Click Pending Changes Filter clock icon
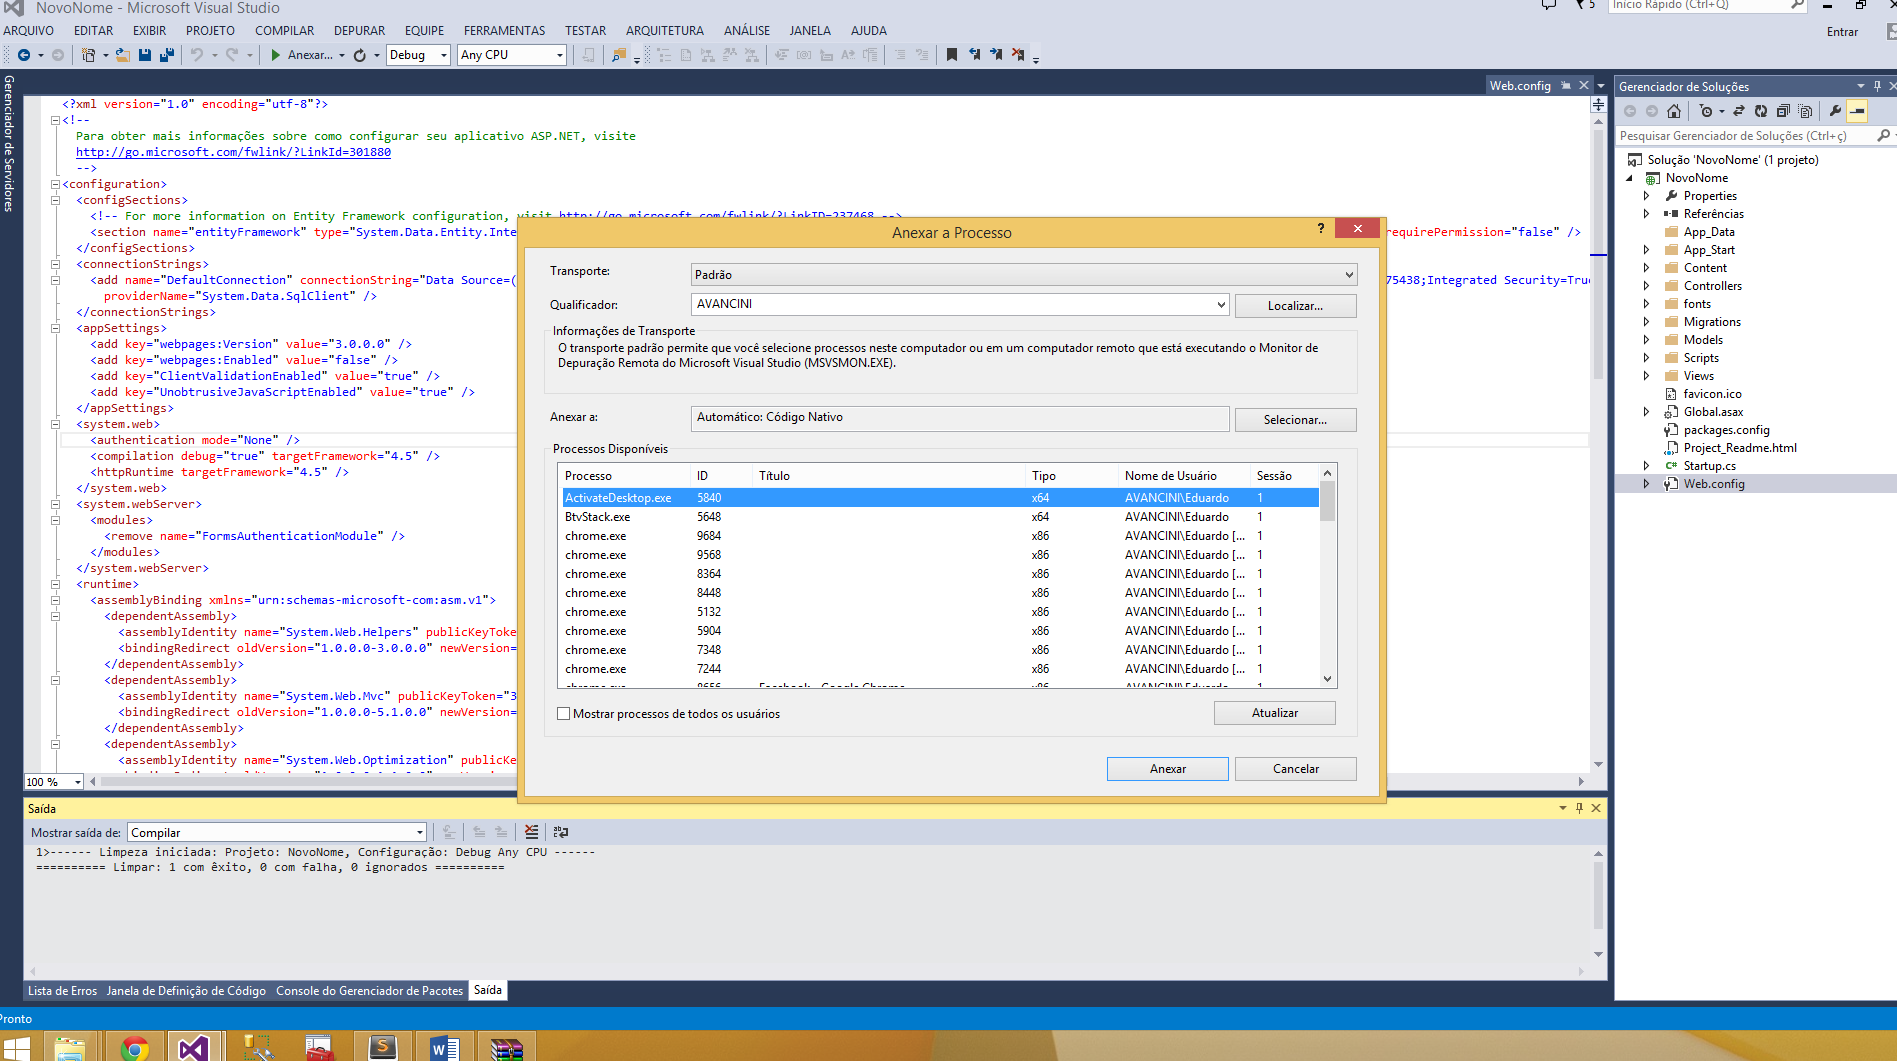Screen dimensions: 1897x1061 (1706, 111)
